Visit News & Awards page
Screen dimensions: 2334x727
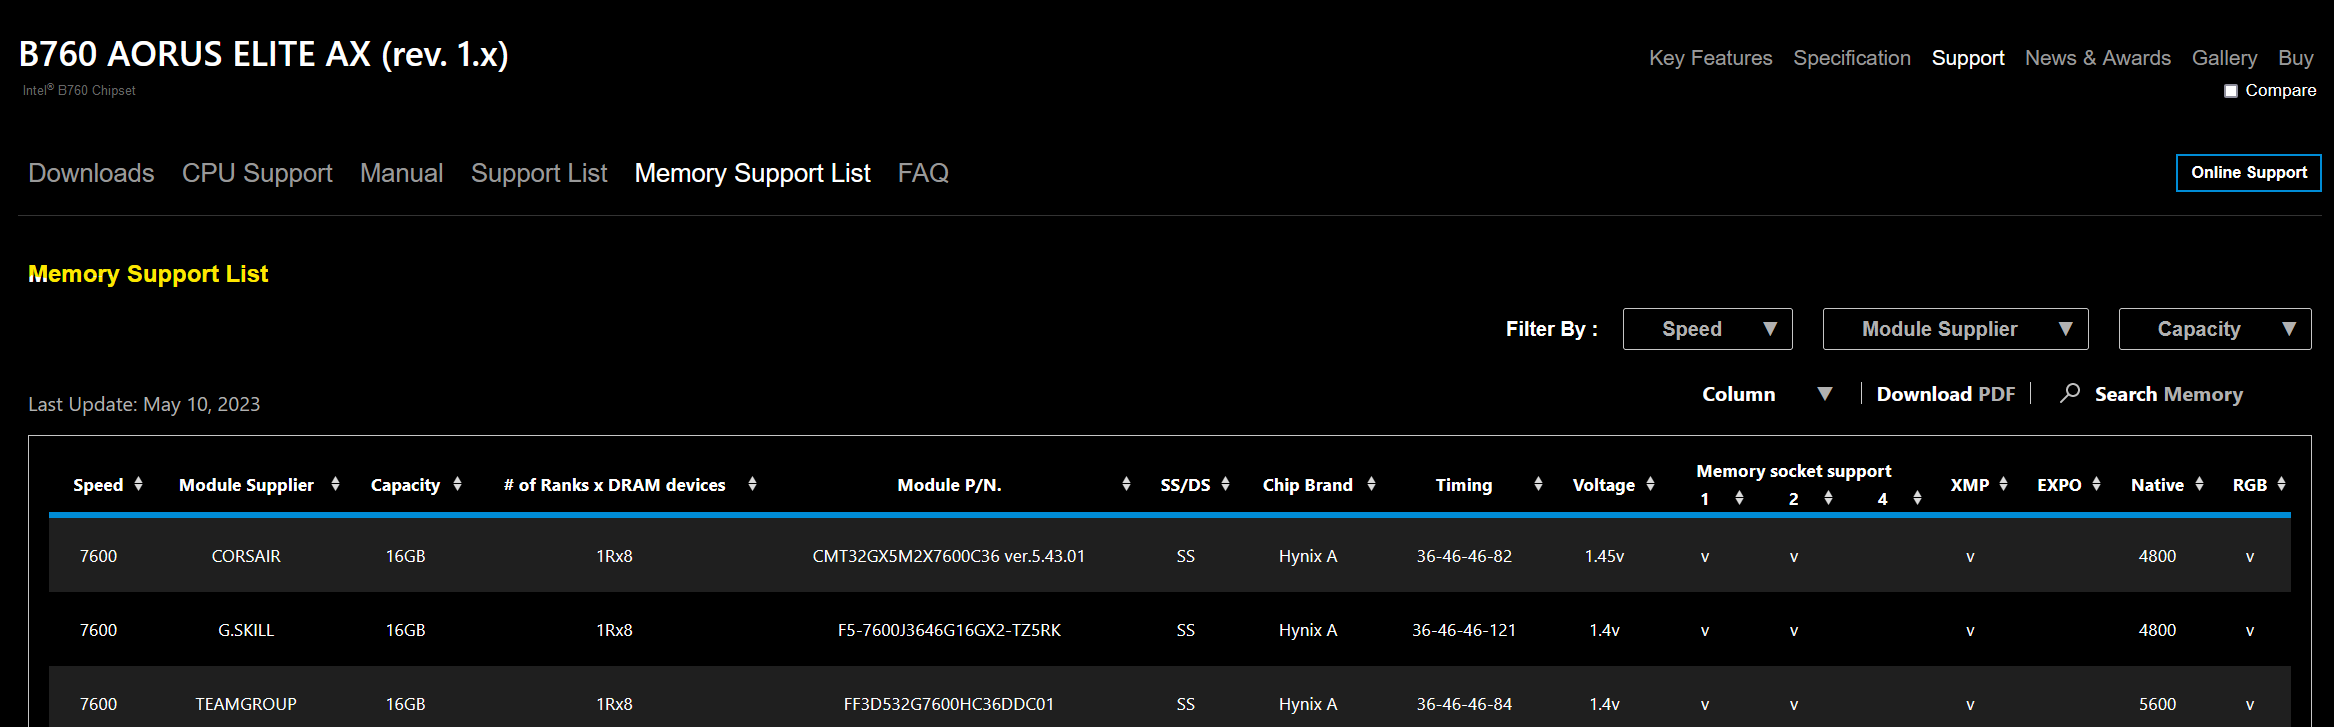[x=2097, y=58]
